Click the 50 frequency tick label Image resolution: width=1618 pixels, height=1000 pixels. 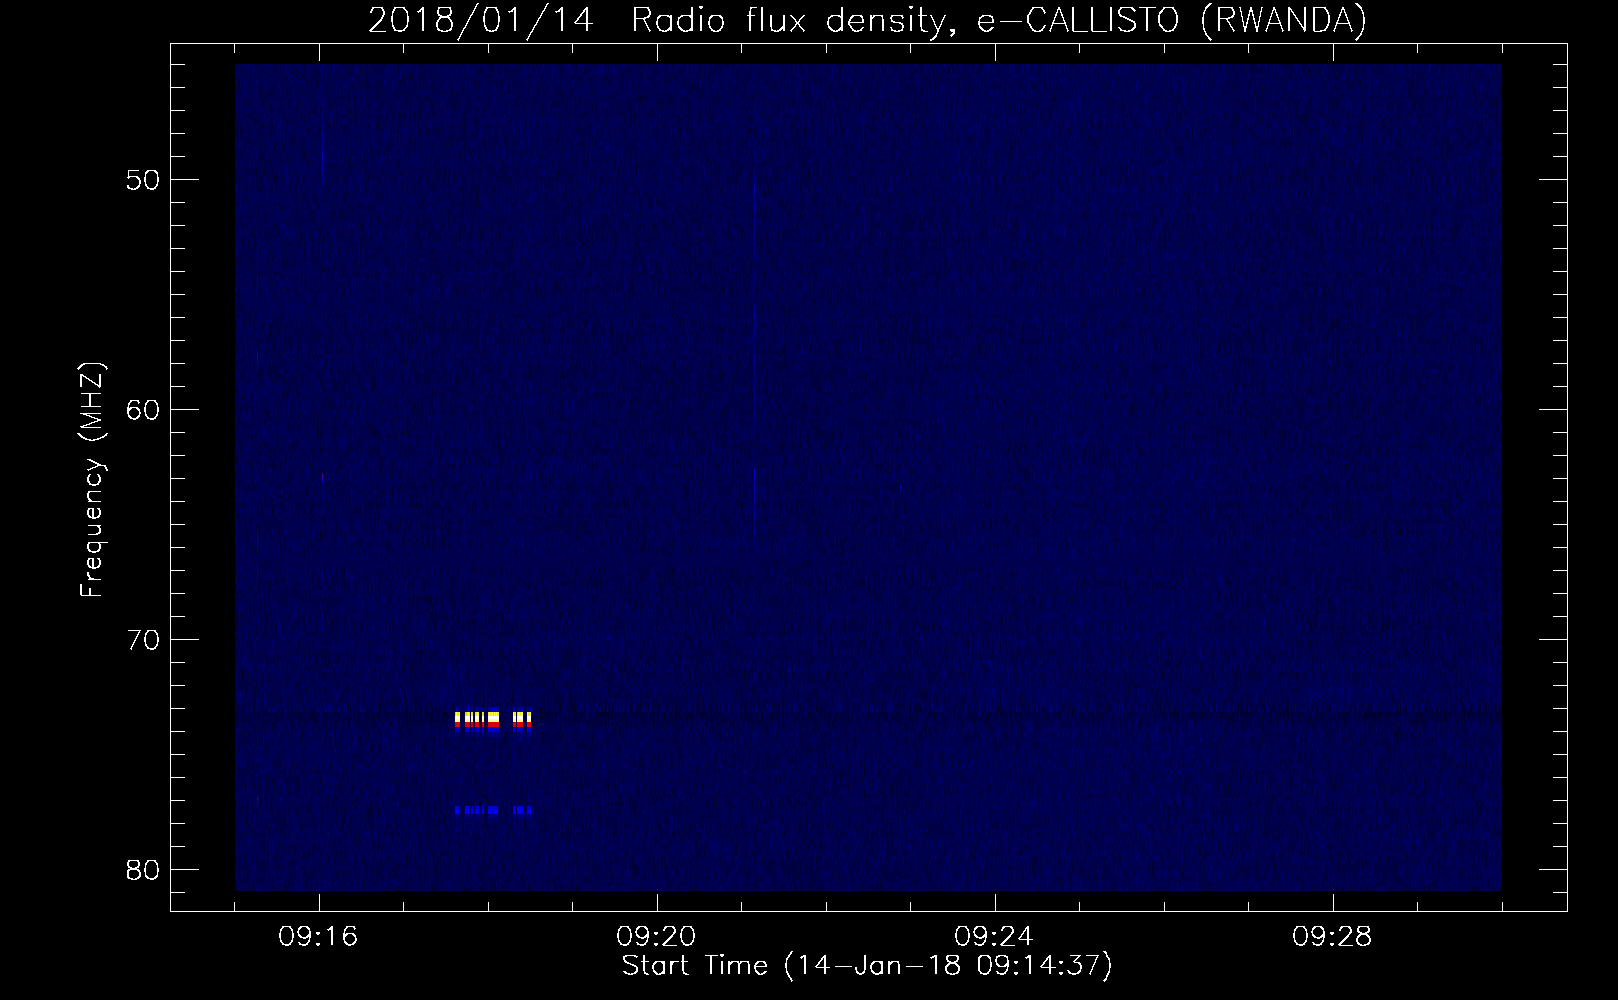pos(144,180)
